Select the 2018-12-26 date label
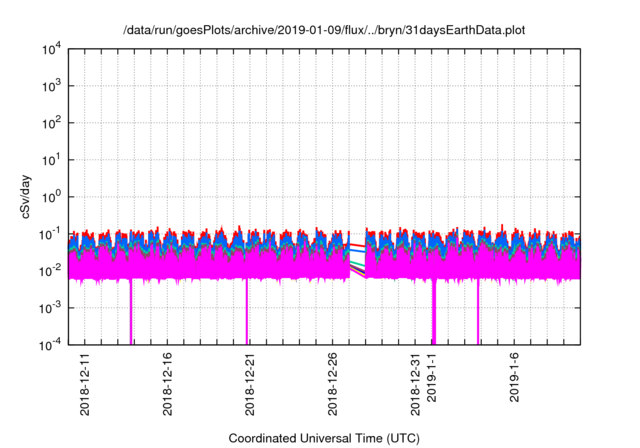Viewport: 640px width, 448px height. (x=333, y=384)
